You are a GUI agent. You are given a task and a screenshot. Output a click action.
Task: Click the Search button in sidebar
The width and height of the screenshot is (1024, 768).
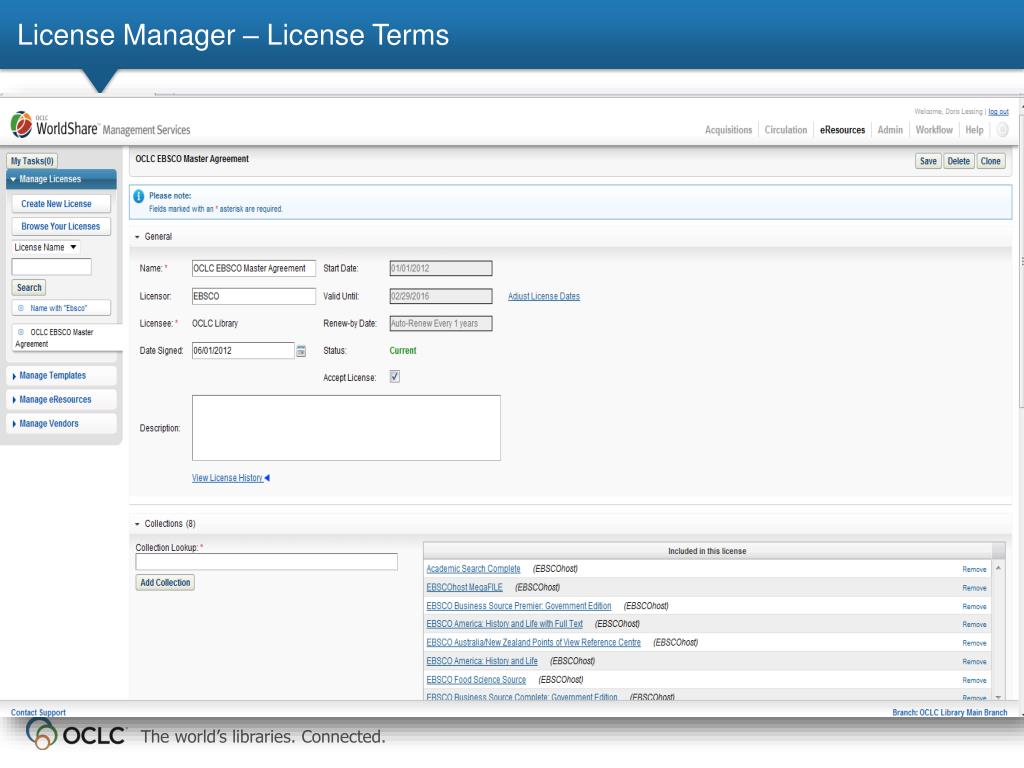click(x=29, y=287)
